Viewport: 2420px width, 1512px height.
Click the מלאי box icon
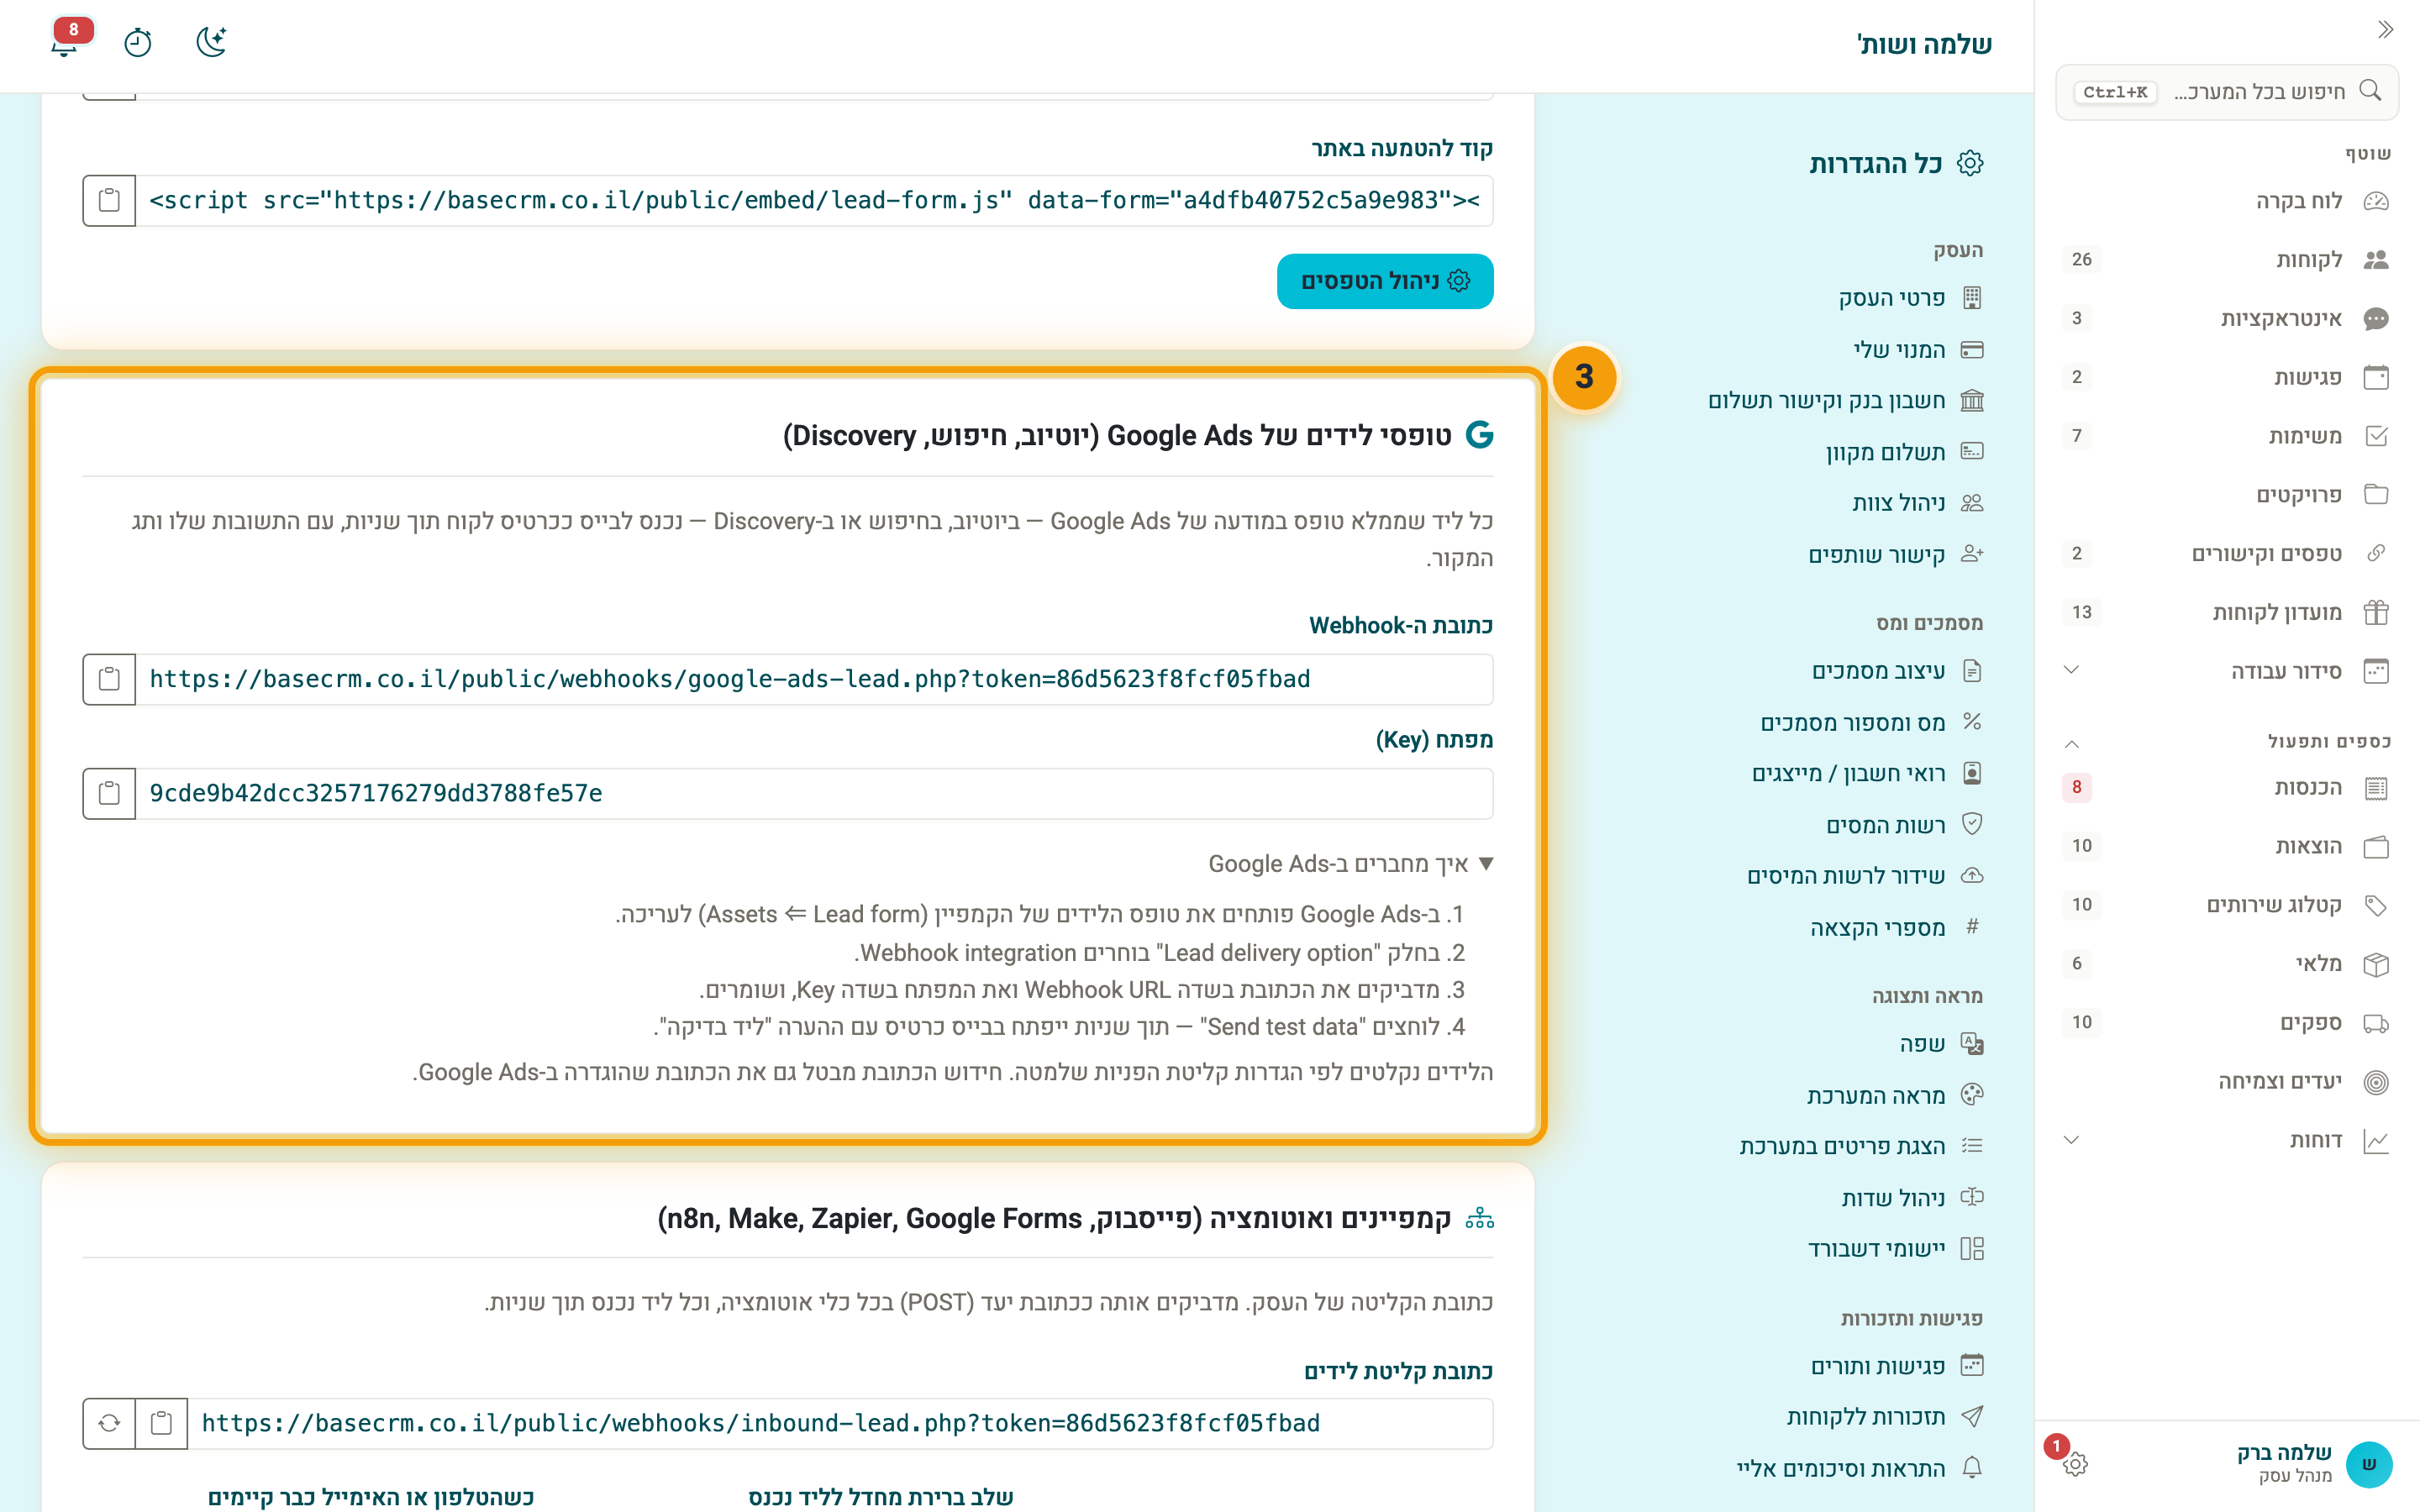coord(2376,965)
